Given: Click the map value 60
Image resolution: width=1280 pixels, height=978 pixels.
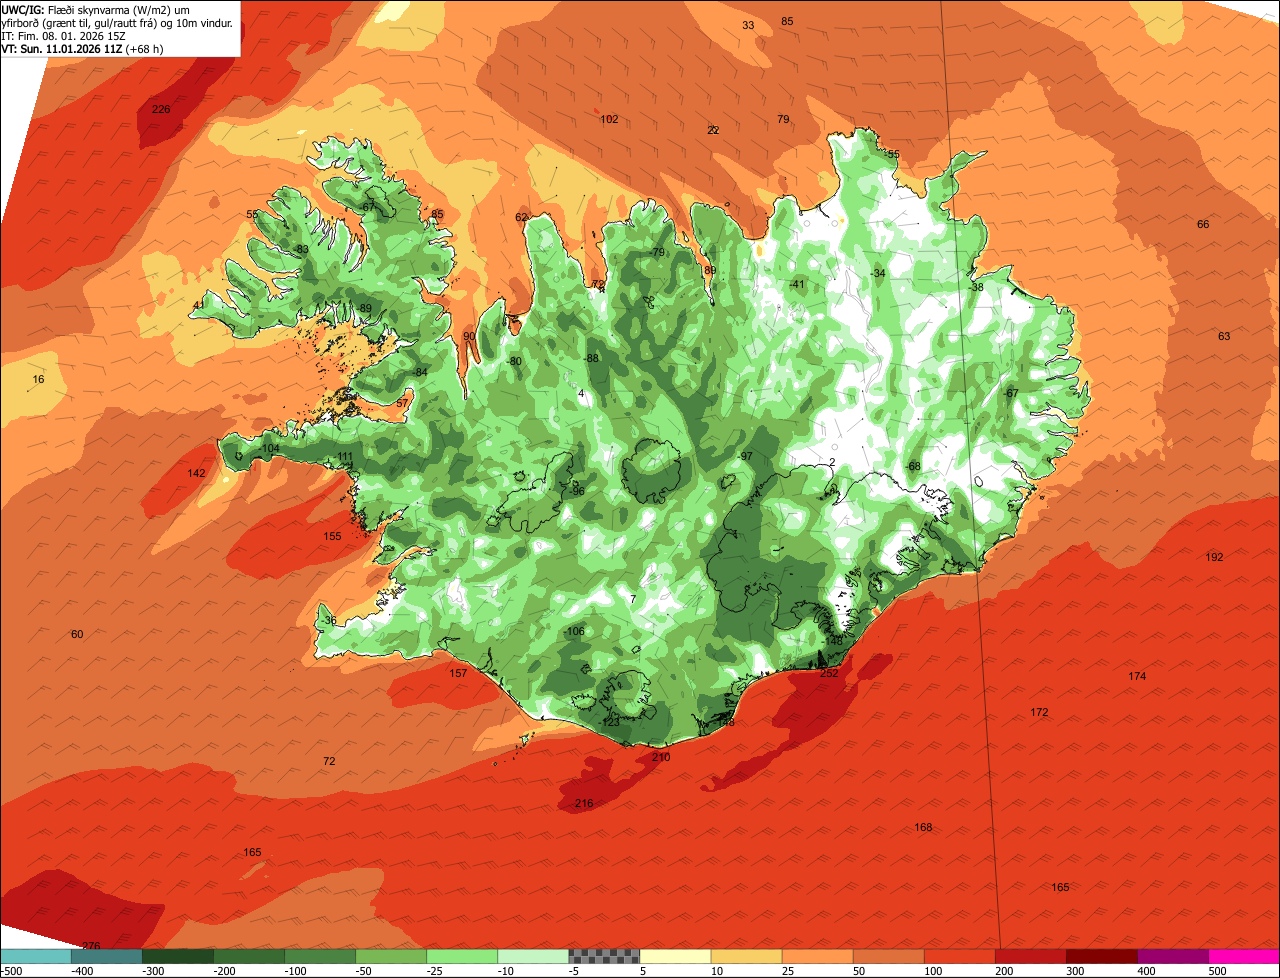Looking at the screenshot, I should click(77, 634).
